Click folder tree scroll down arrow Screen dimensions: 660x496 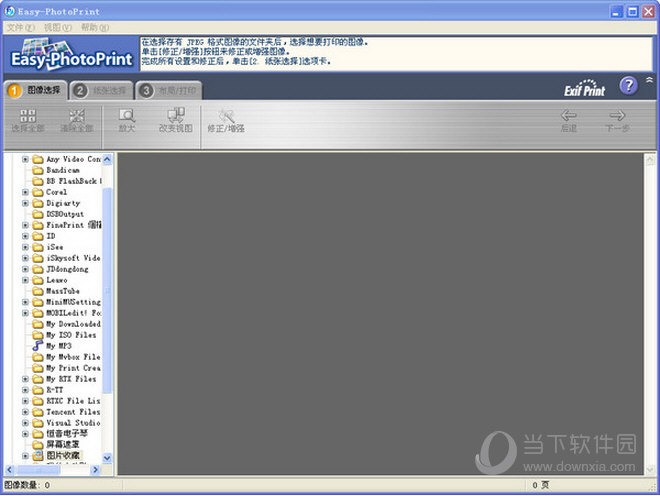click(x=107, y=458)
